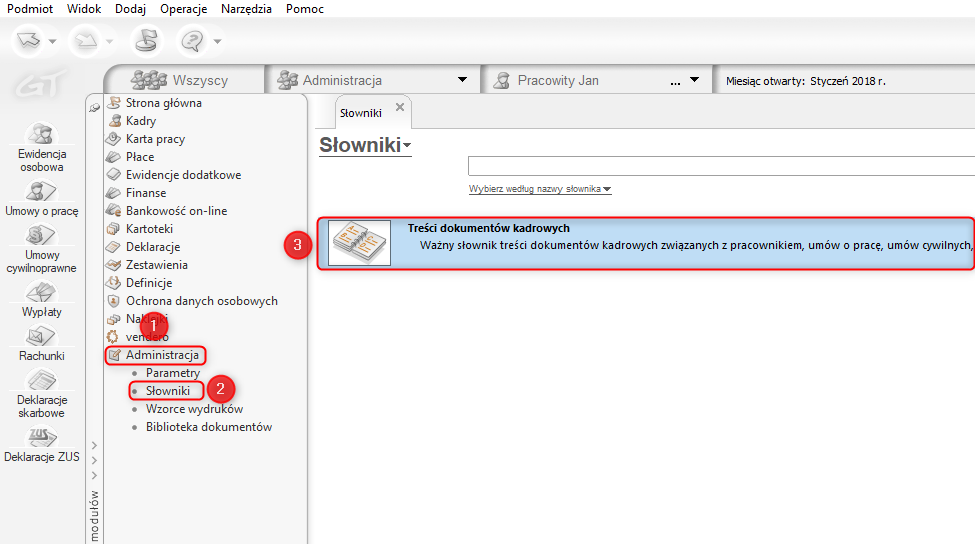The image size is (975, 544).
Task: Click the help question mark icon
Action: tap(192, 41)
